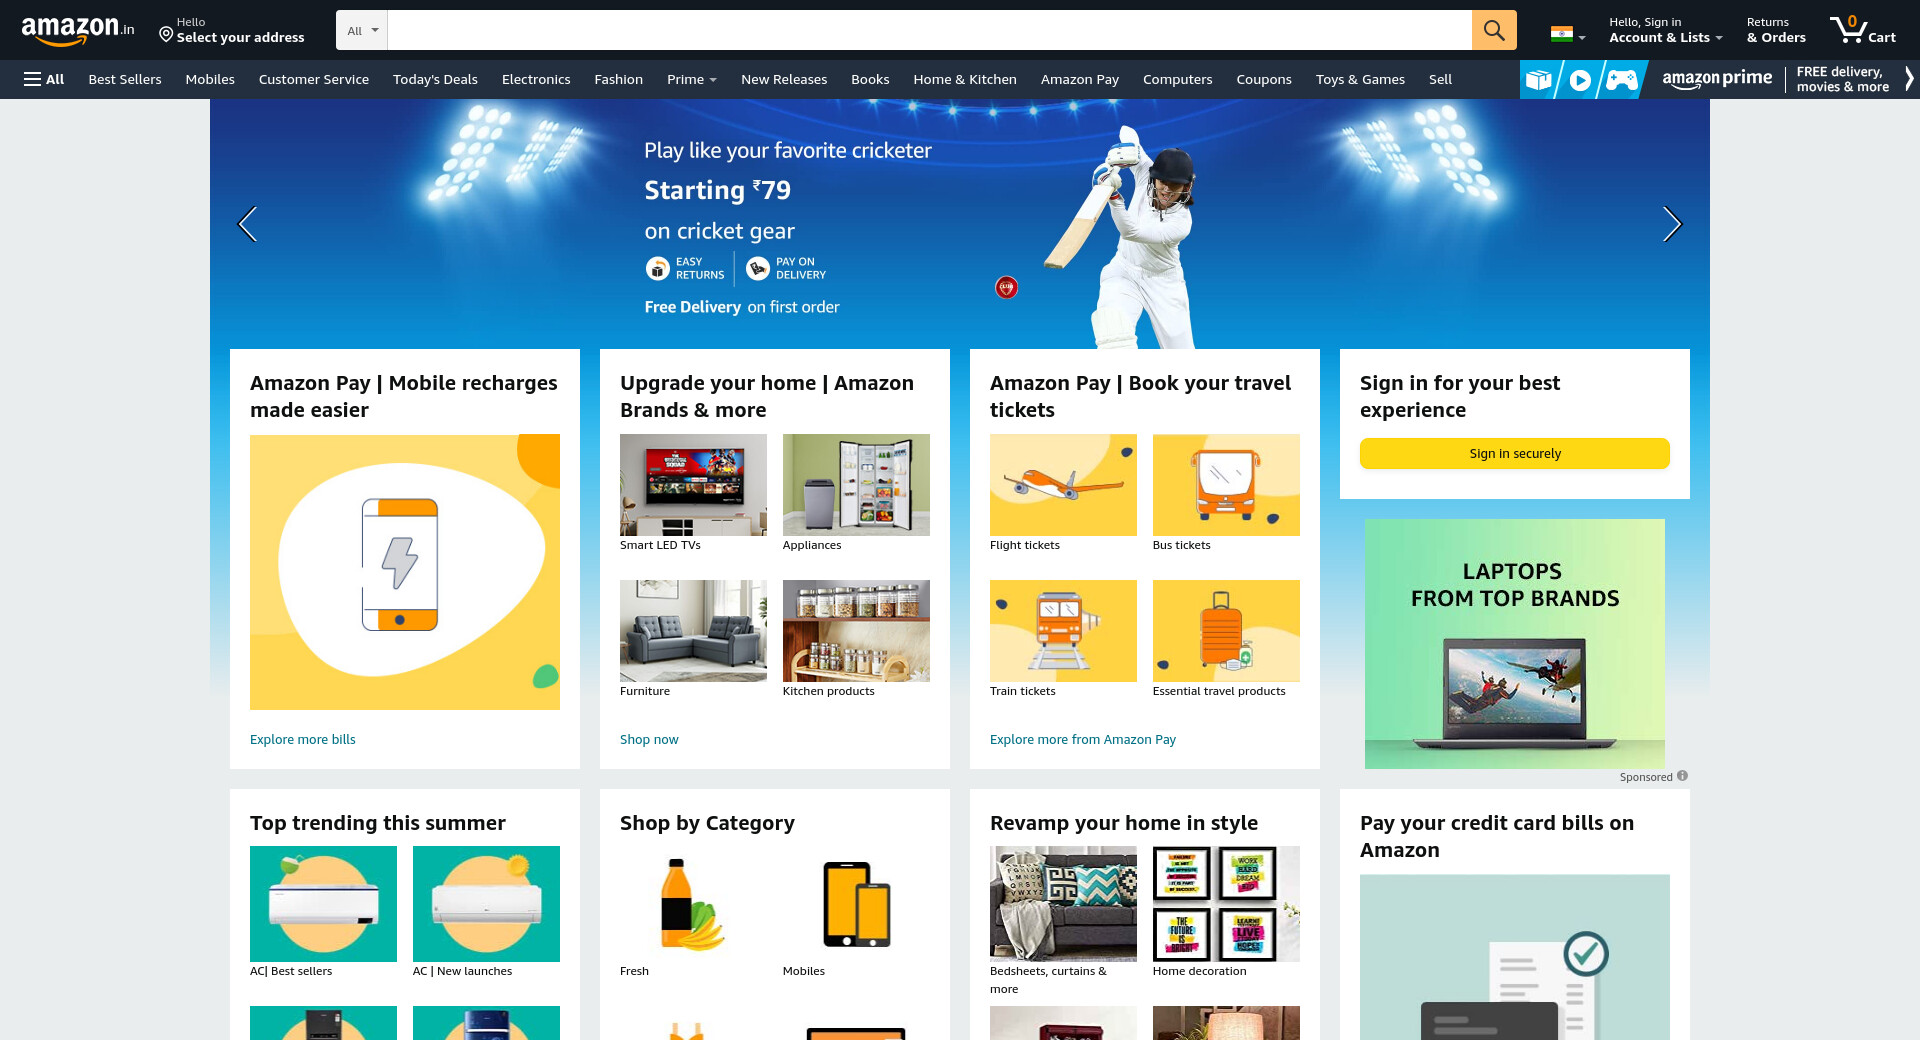This screenshot has height=1040, width=1920.
Task: Click the previous banner arrow
Action: click(248, 224)
